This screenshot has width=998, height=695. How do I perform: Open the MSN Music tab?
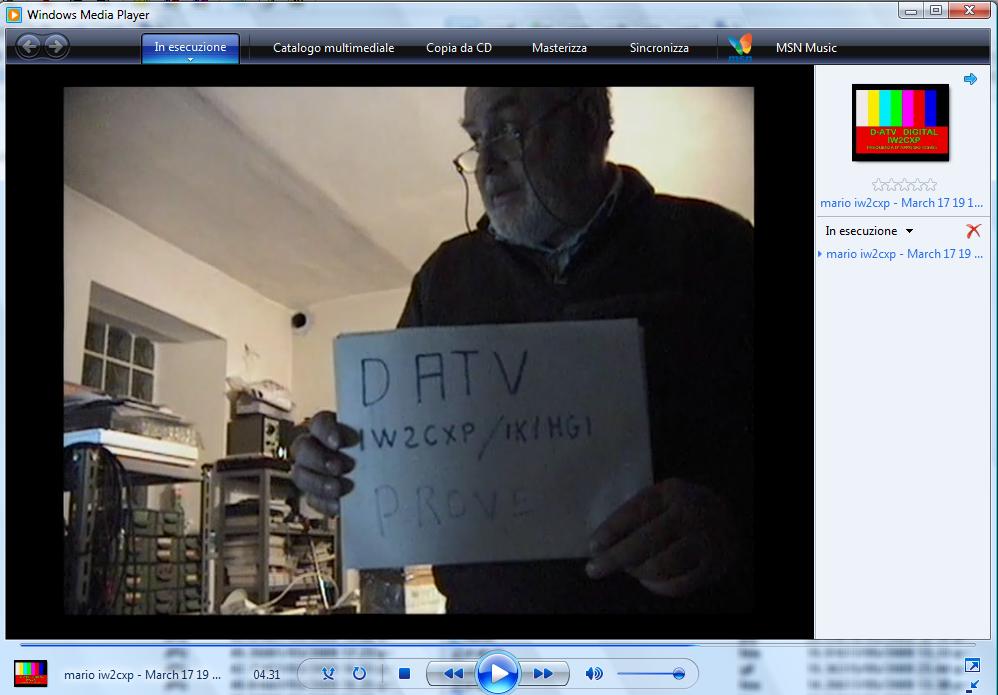tap(806, 48)
